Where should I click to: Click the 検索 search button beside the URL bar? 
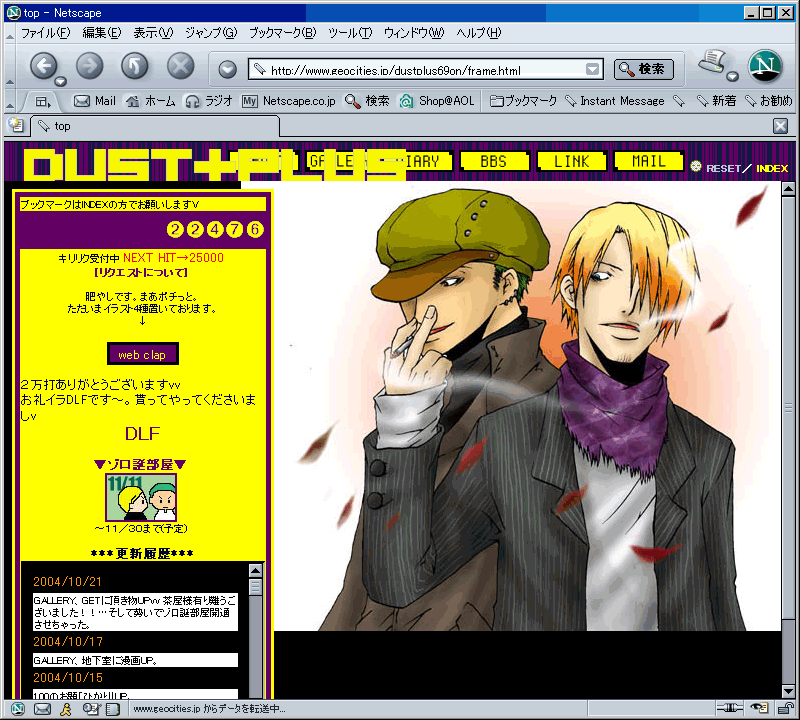pos(643,69)
